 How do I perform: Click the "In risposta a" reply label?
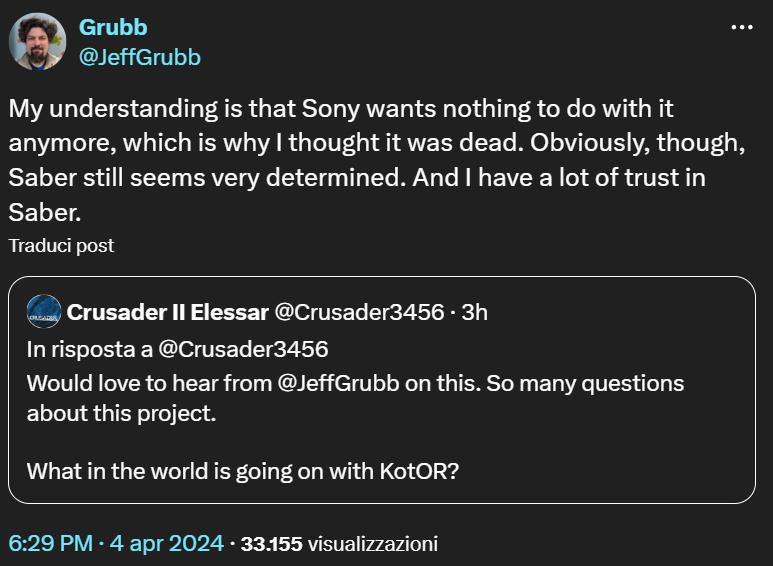(x=89, y=349)
